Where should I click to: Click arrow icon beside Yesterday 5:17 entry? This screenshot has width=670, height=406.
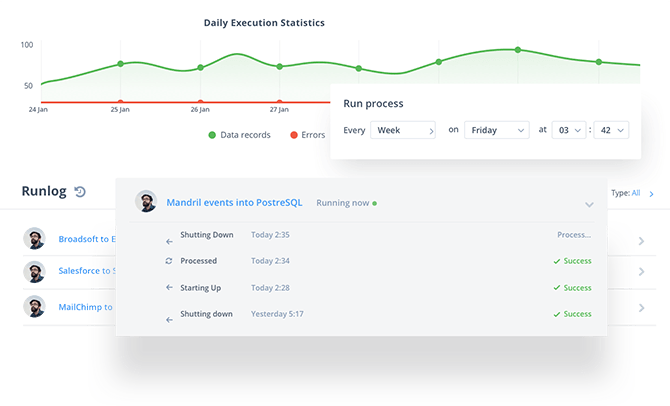pyautogui.click(x=169, y=320)
